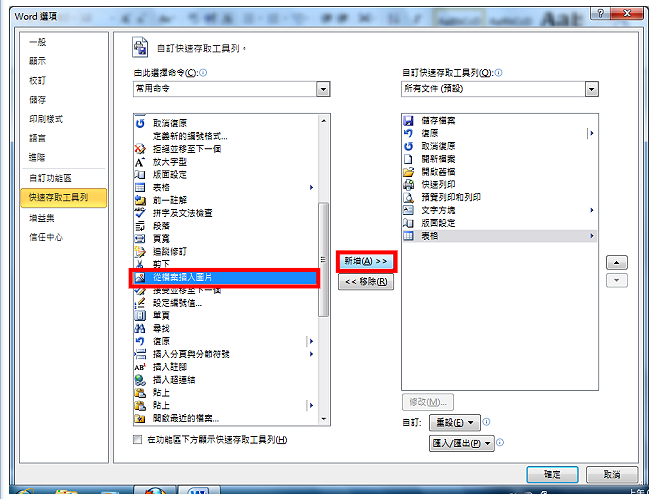
Task: Open the 由此選擇命令 dropdown
Action: pyautogui.click(x=323, y=89)
